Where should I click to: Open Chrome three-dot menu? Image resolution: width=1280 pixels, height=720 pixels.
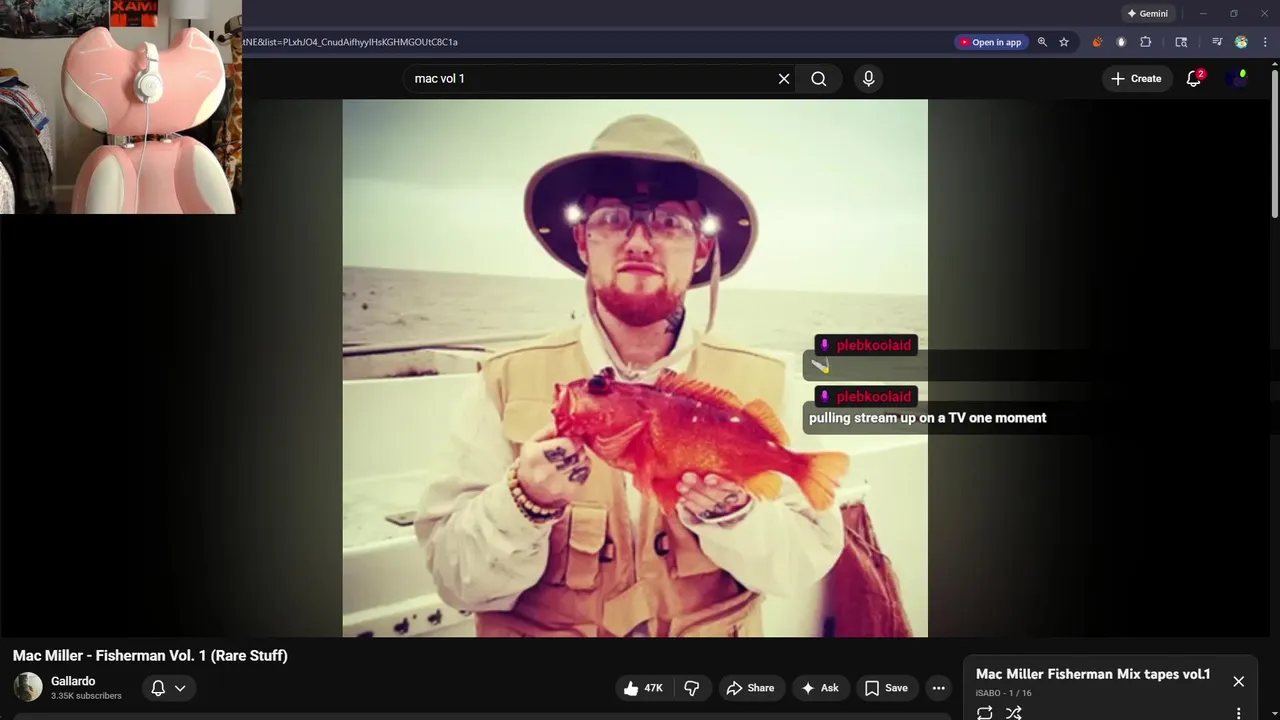point(1266,42)
